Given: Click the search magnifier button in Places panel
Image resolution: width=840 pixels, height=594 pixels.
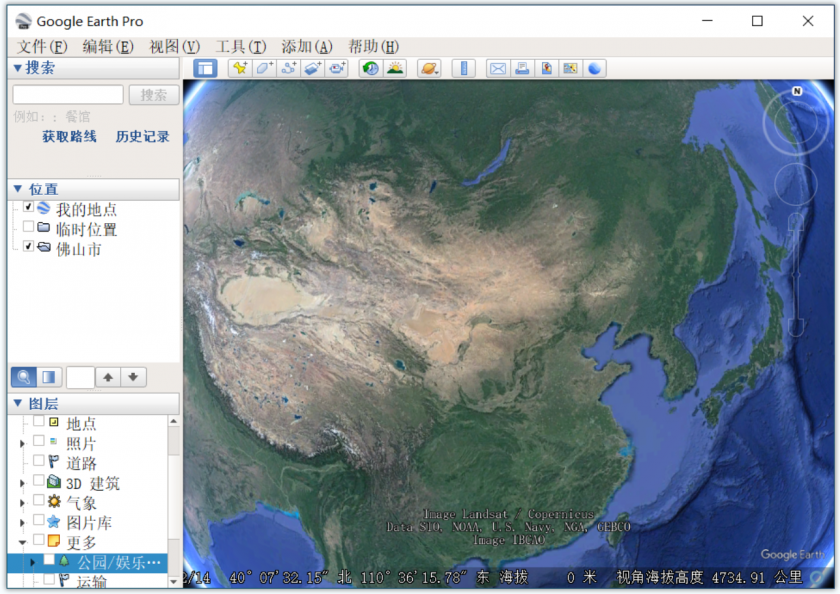Looking at the screenshot, I should (24, 377).
